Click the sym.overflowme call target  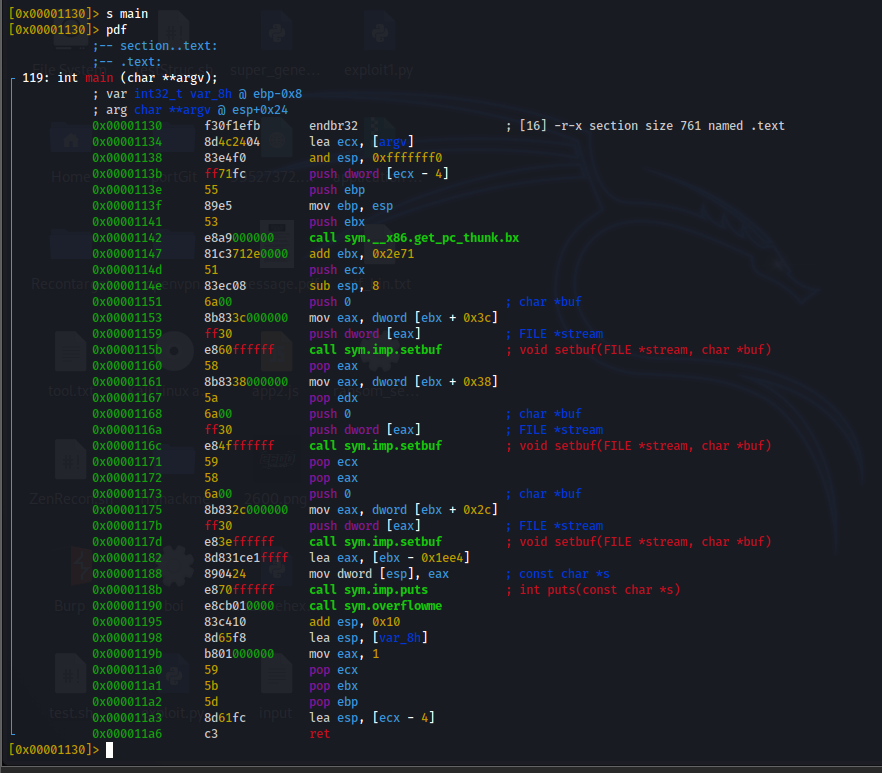(x=392, y=605)
